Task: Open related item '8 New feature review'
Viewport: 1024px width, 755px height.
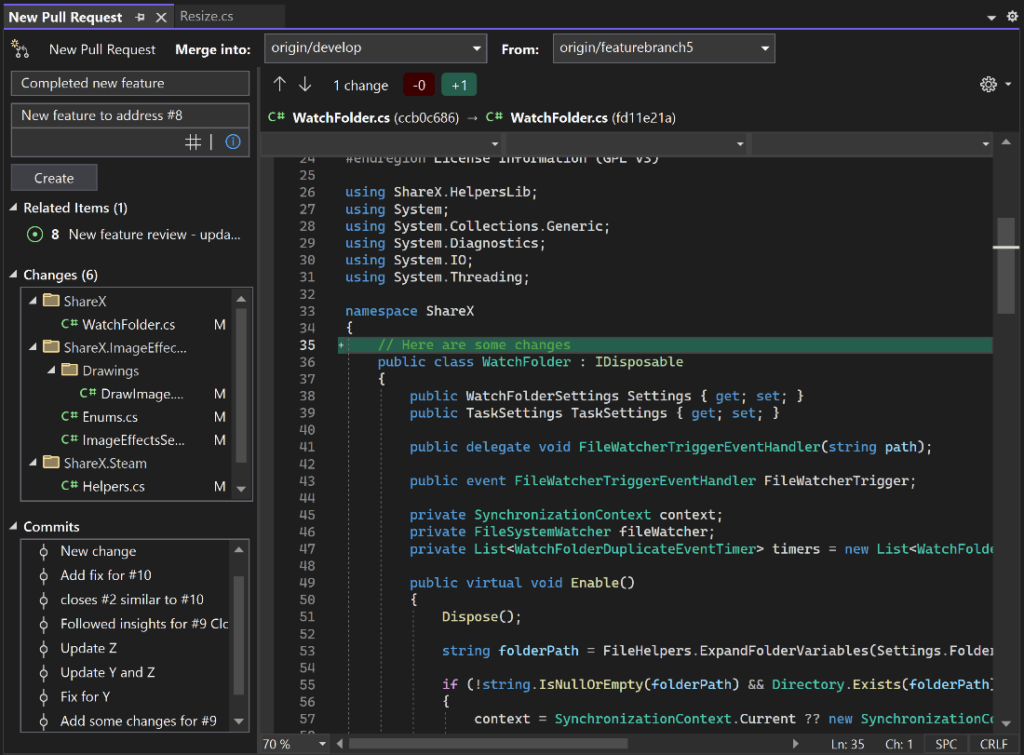Action: pos(135,234)
